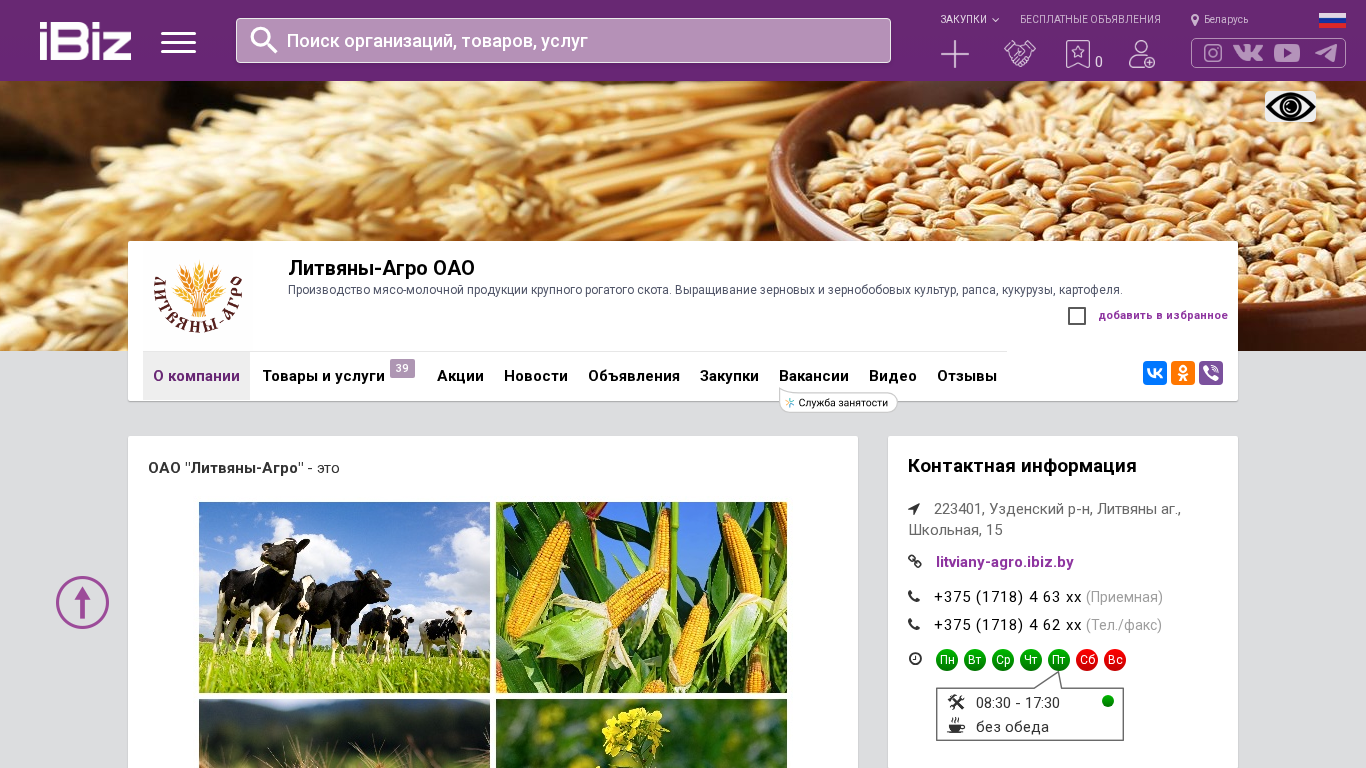
Task: Change location from Беларусь
Action: [x=1219, y=20]
